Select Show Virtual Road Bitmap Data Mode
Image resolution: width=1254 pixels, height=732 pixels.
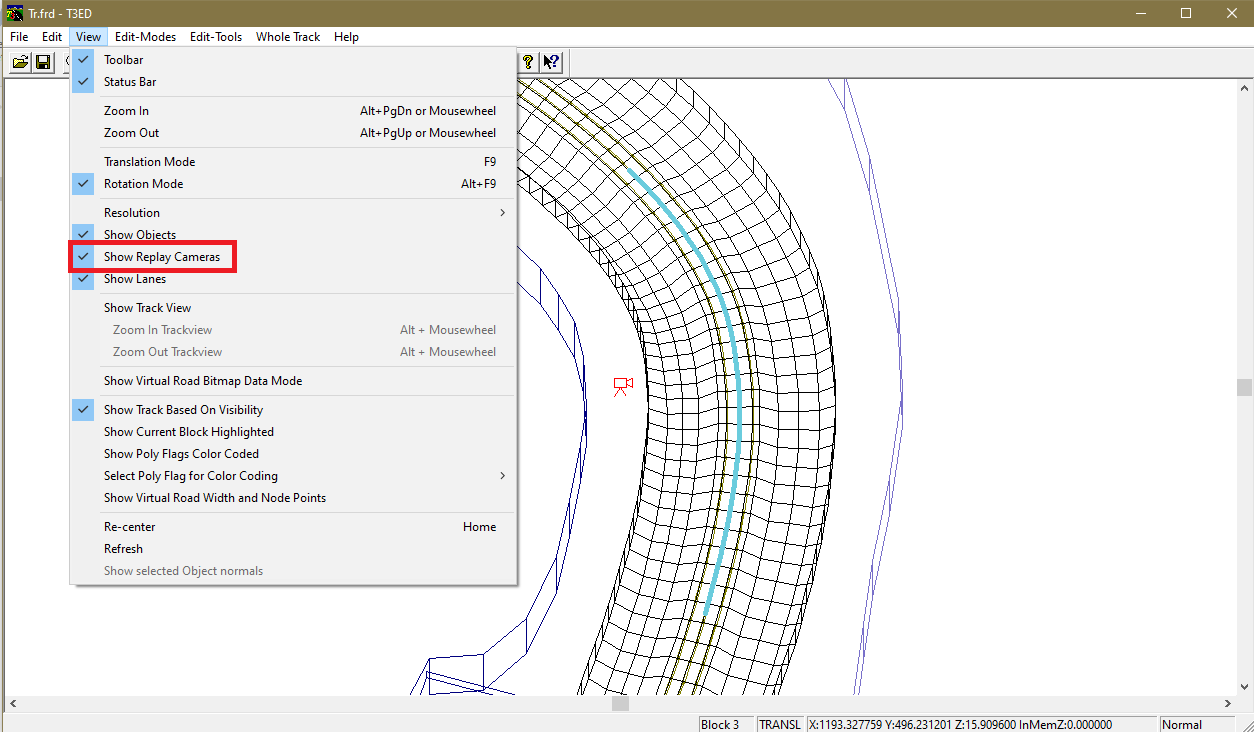pos(293,381)
